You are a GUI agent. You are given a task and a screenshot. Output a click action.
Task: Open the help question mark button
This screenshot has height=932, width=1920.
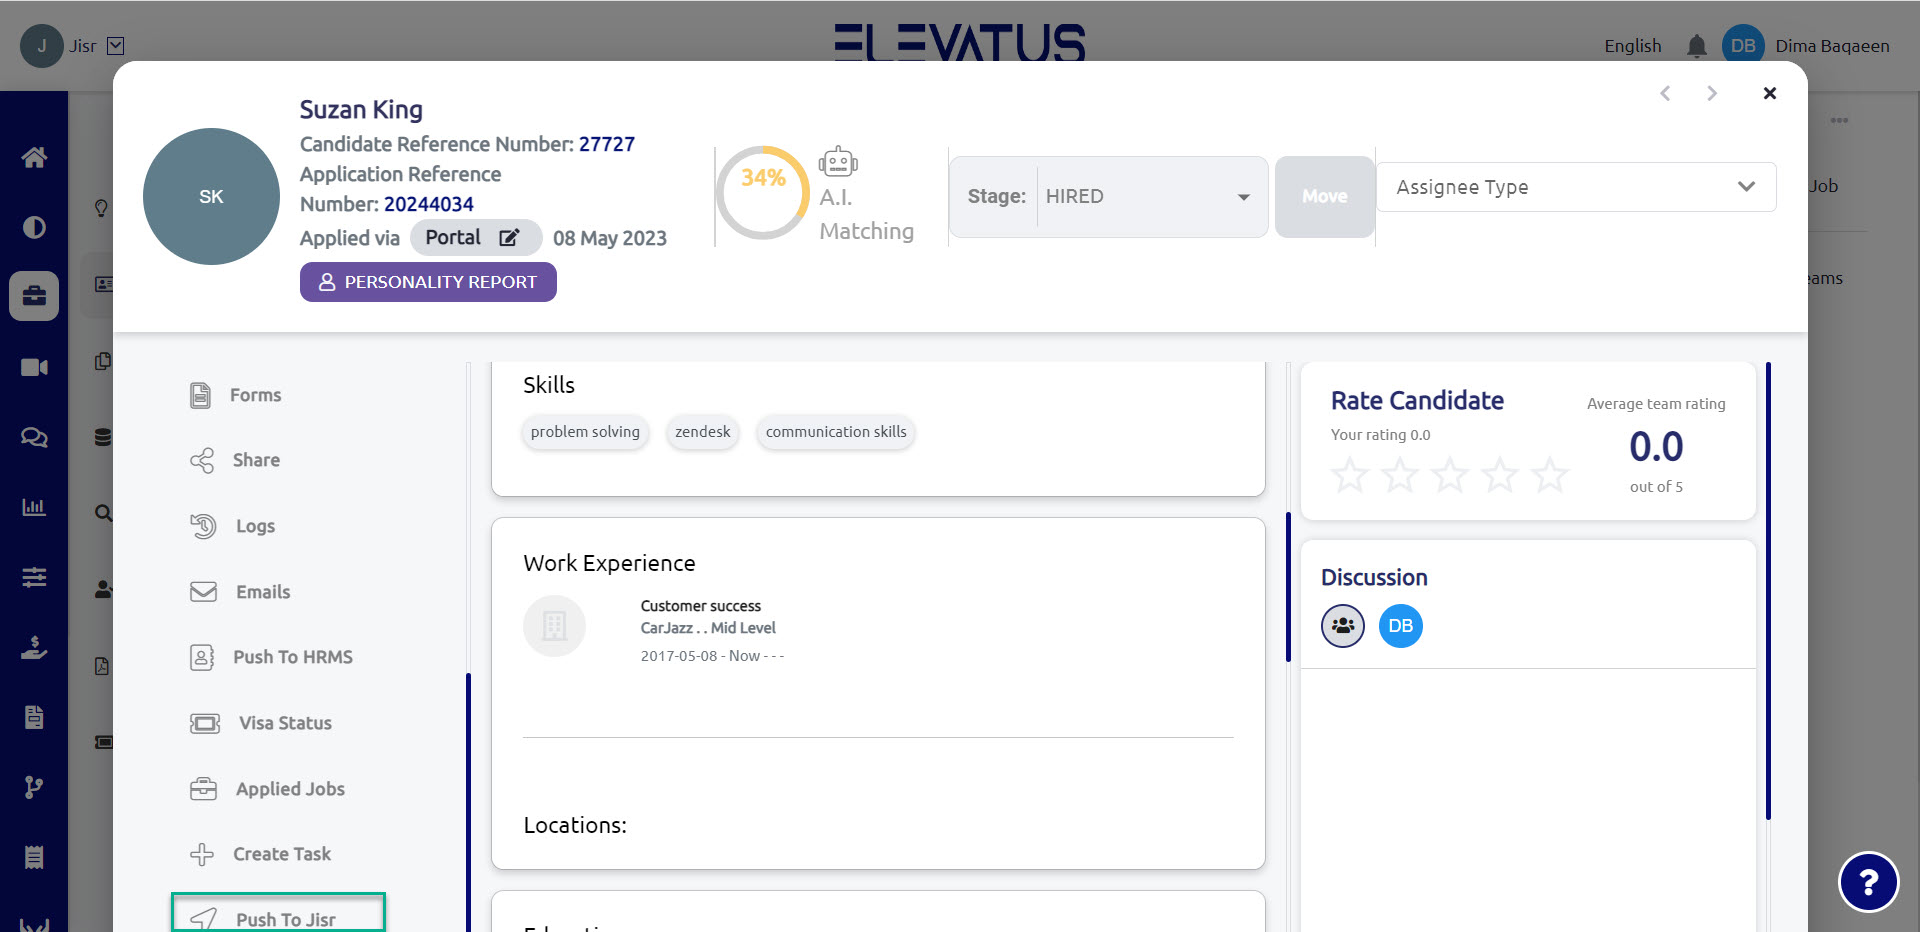coord(1867,882)
